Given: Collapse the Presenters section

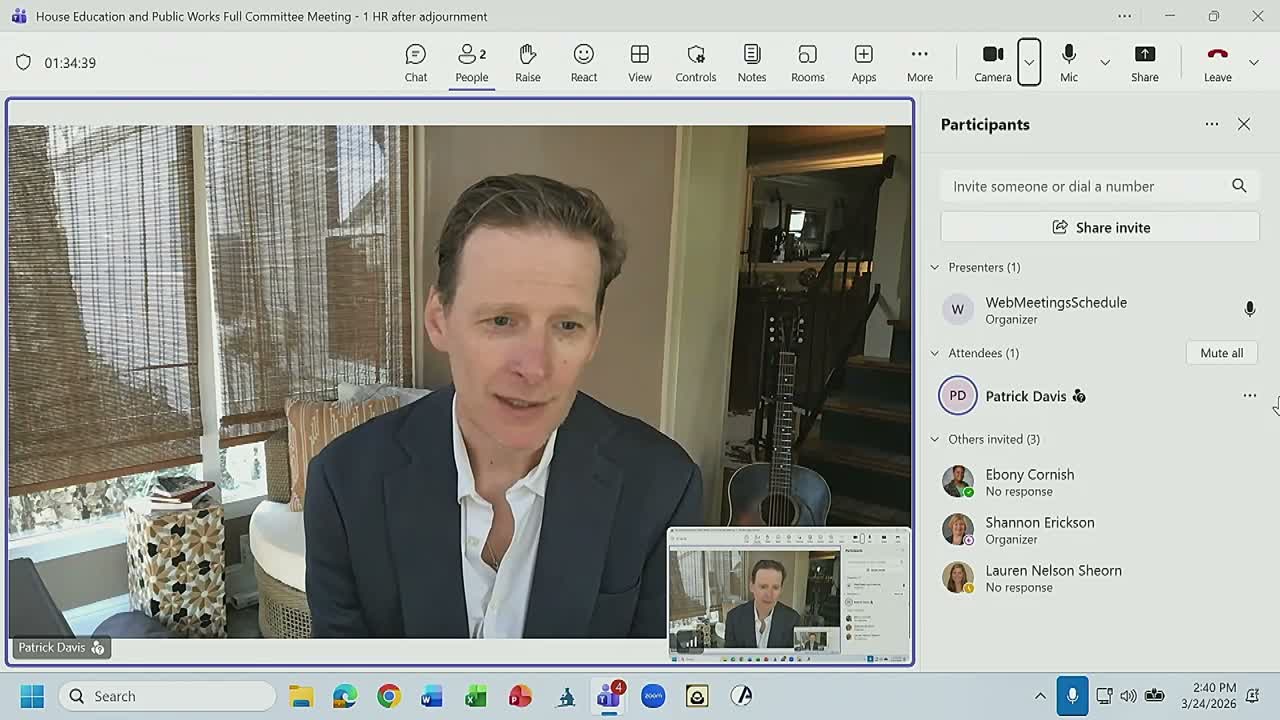Looking at the screenshot, I should click(935, 267).
